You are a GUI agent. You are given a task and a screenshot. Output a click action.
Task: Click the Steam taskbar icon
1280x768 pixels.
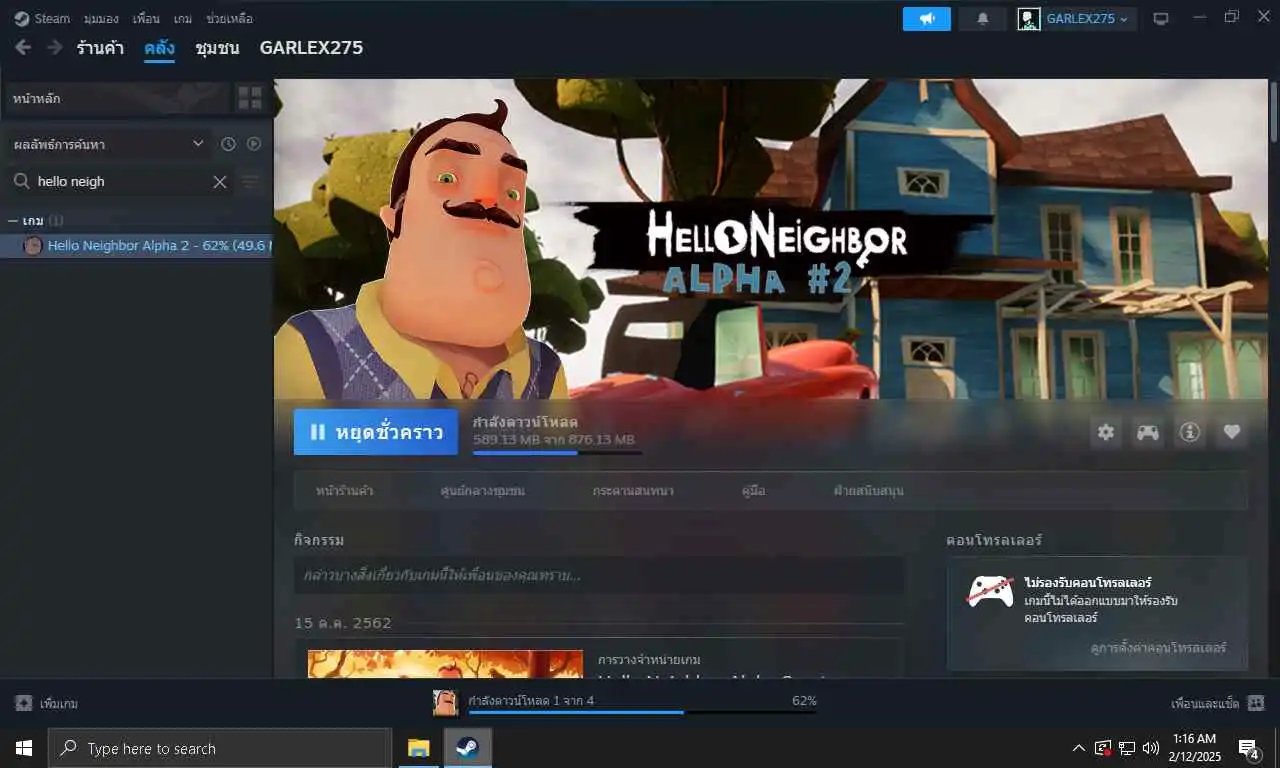click(x=467, y=748)
